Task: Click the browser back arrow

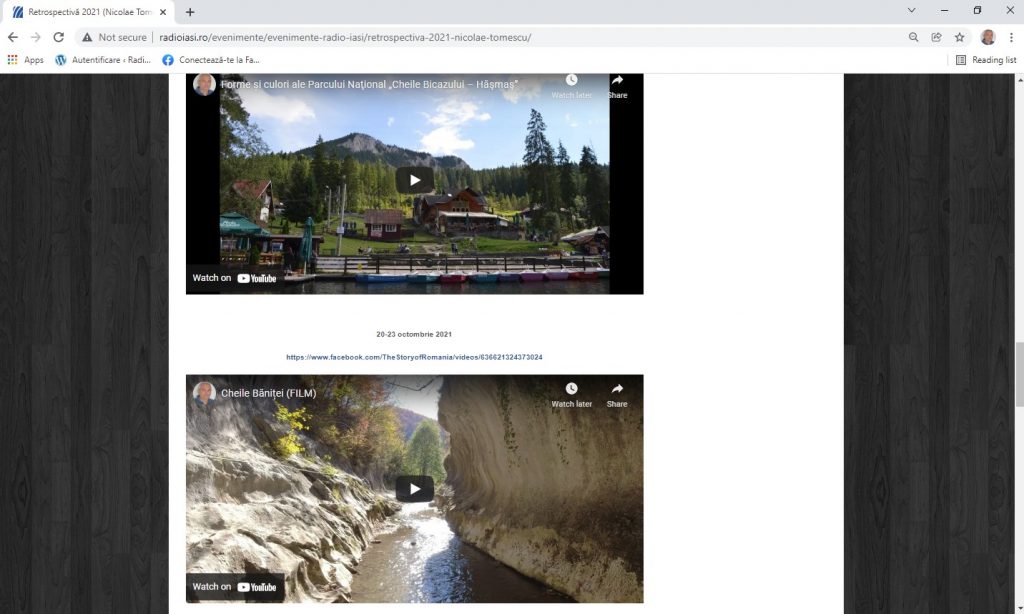Action: 13,37
